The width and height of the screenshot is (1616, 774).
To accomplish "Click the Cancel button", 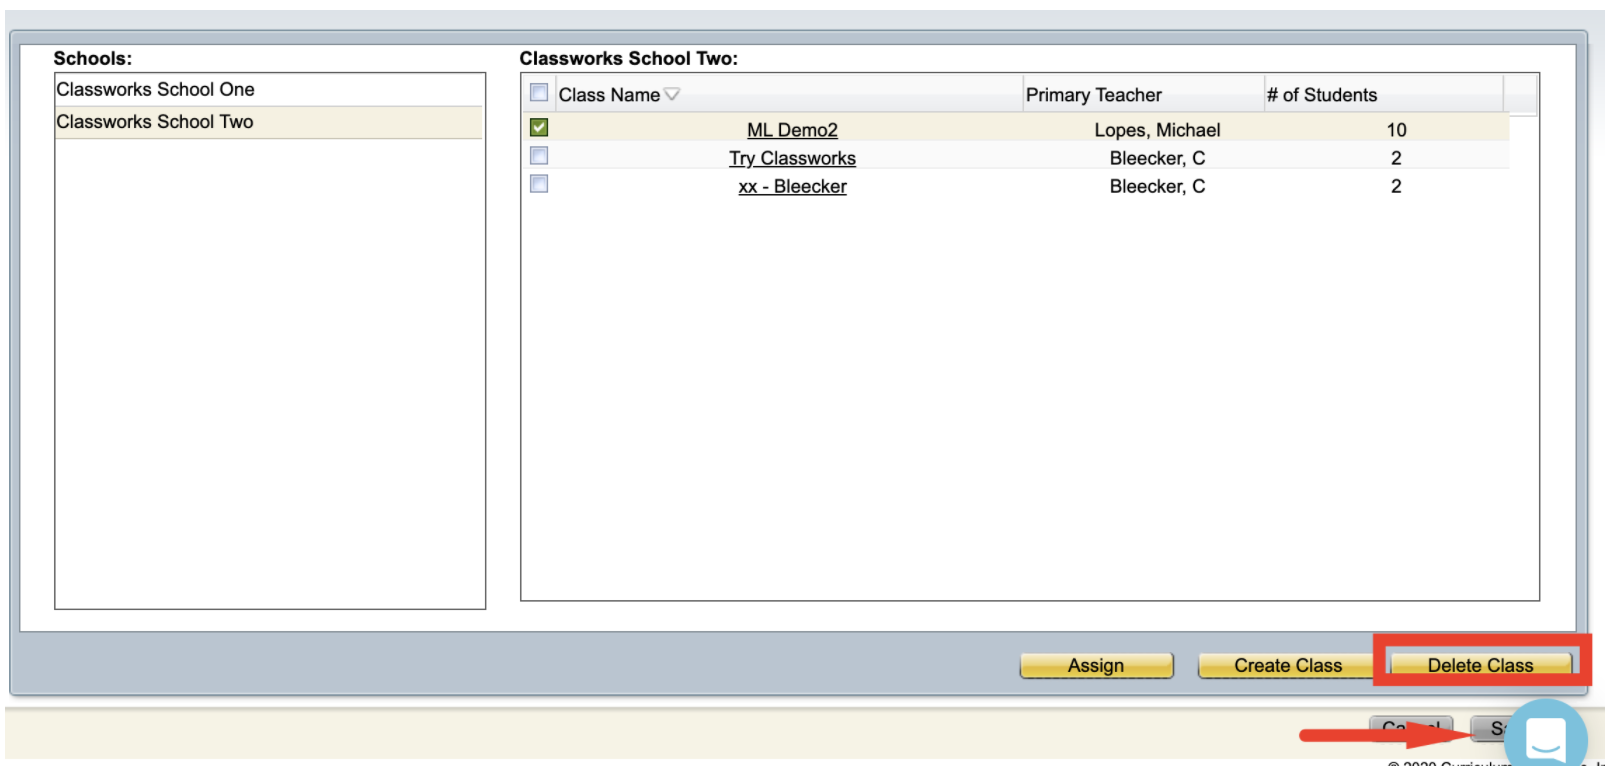I will click(1411, 728).
